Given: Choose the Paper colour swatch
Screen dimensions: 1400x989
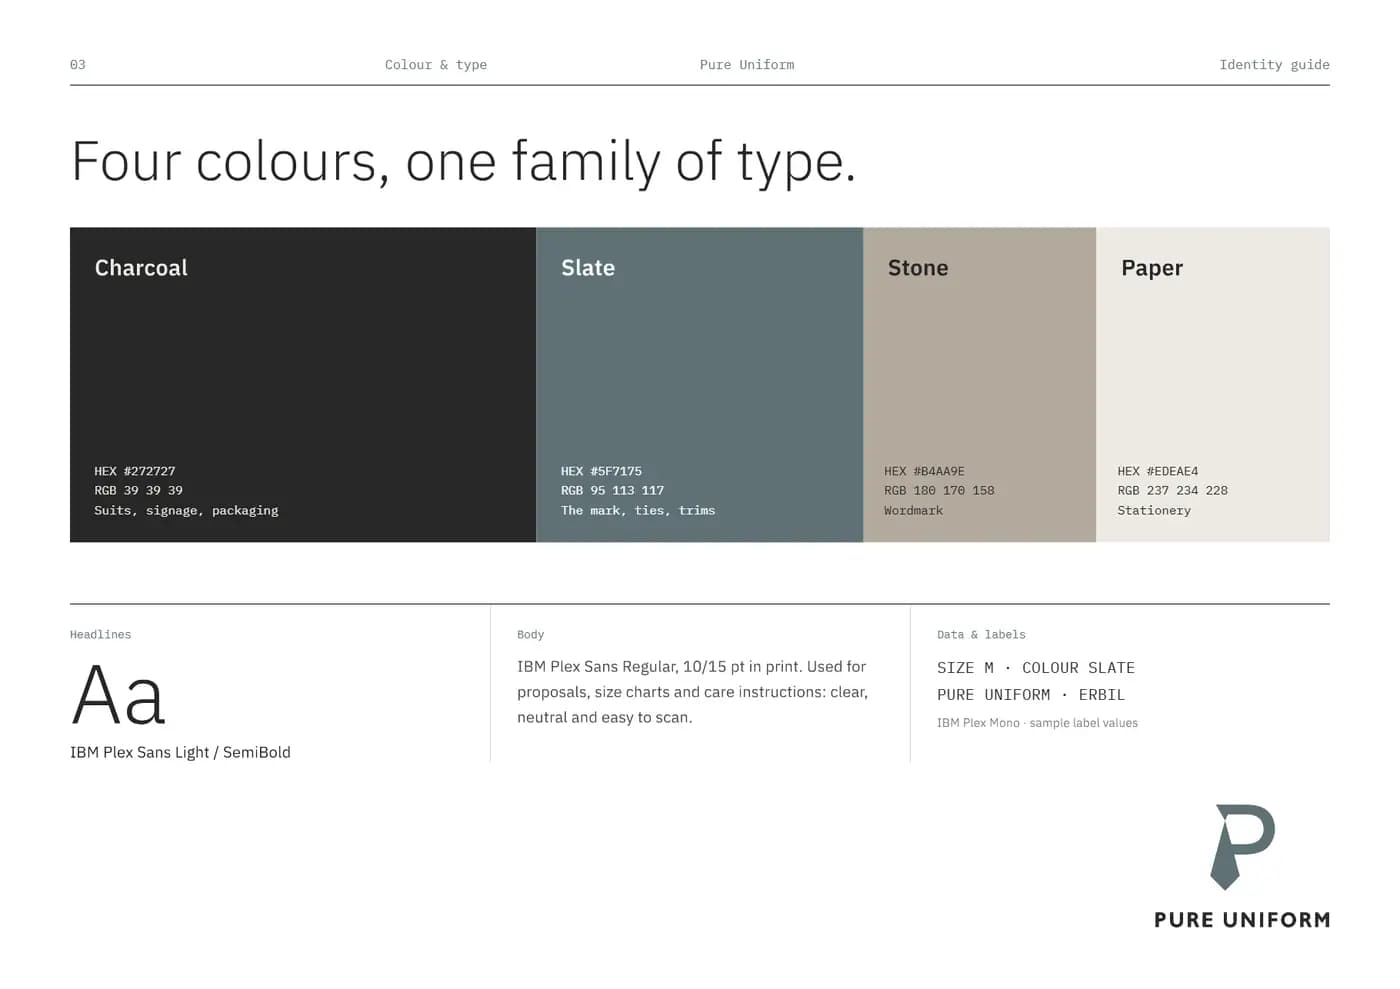Looking at the screenshot, I should point(1213,385).
